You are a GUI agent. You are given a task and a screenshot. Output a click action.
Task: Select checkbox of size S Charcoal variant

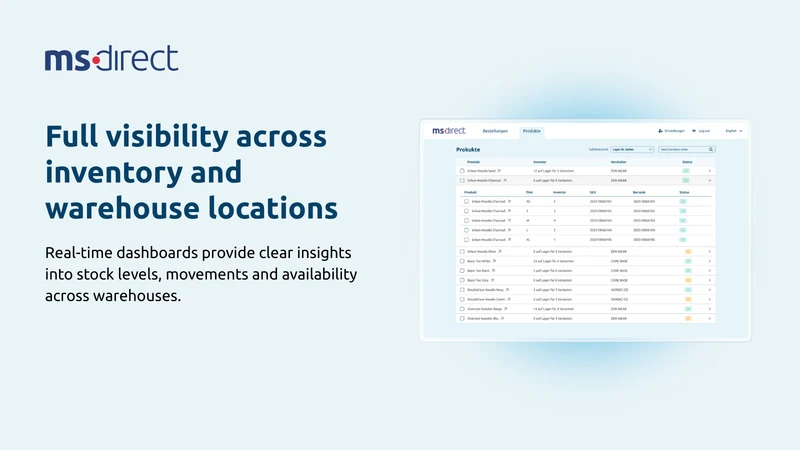pos(466,211)
